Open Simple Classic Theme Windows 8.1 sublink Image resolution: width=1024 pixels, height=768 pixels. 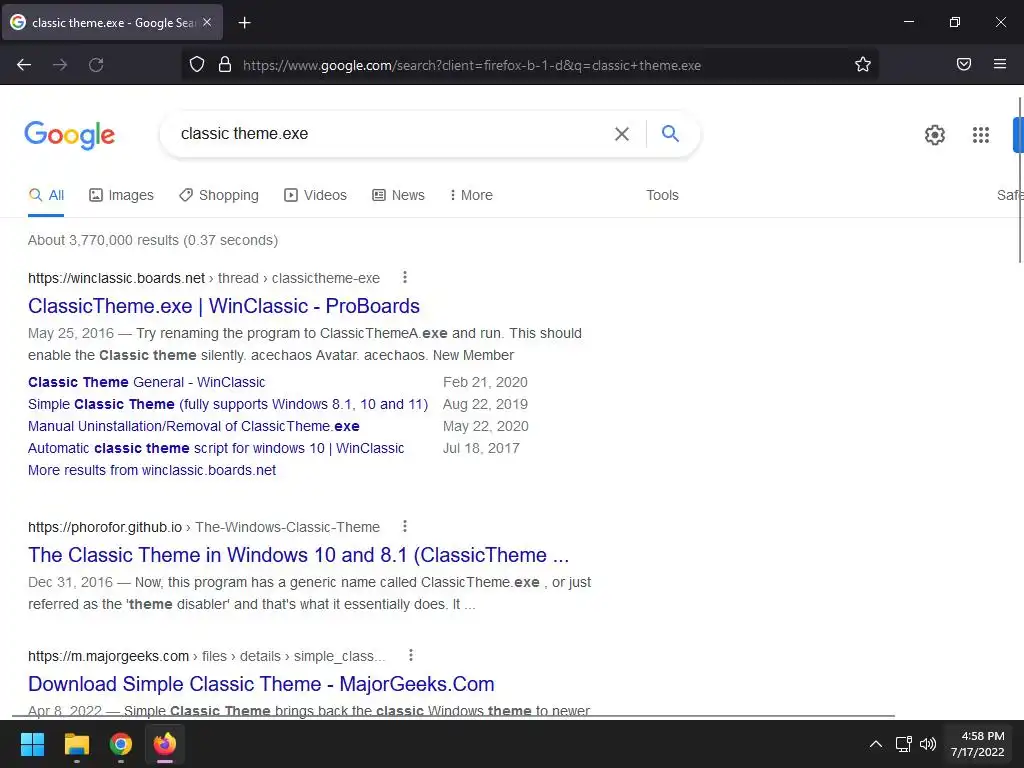(x=228, y=404)
